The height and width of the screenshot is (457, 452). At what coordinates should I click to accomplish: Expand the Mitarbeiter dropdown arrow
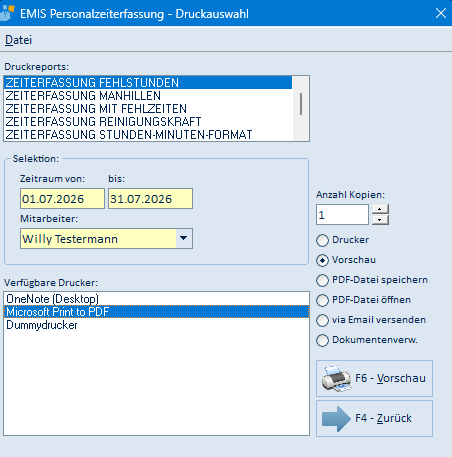point(184,238)
